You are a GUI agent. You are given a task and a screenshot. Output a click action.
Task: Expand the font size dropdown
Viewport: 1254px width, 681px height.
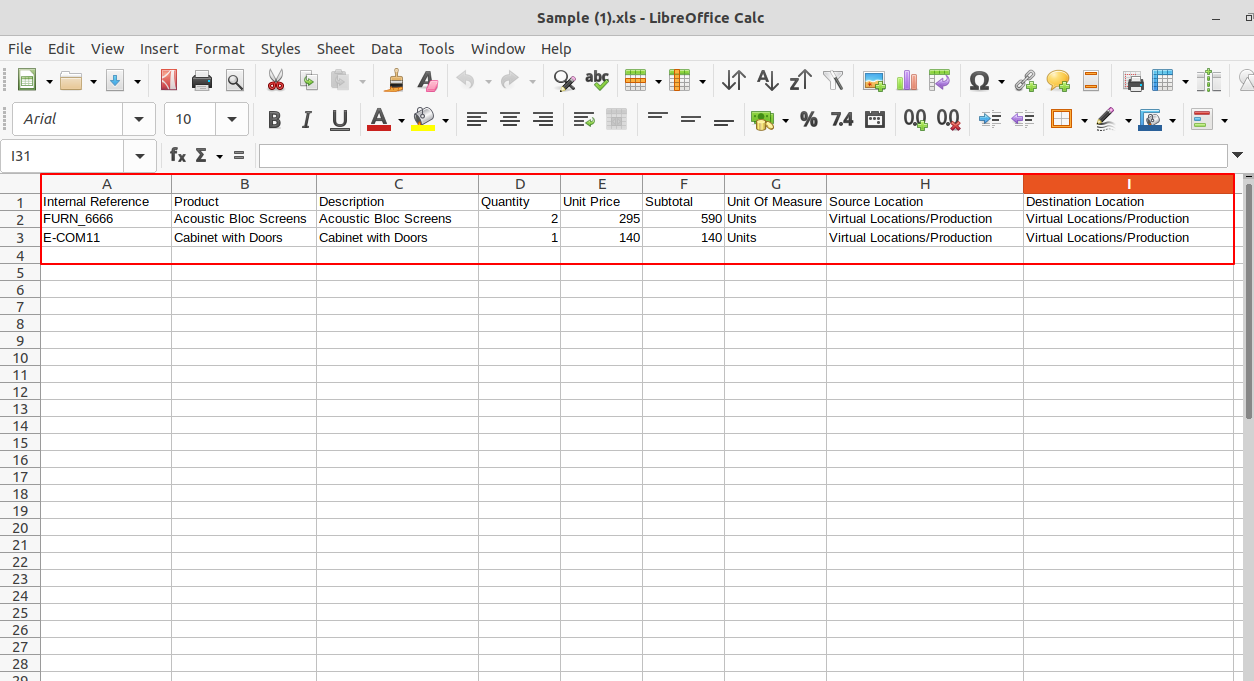click(x=232, y=119)
